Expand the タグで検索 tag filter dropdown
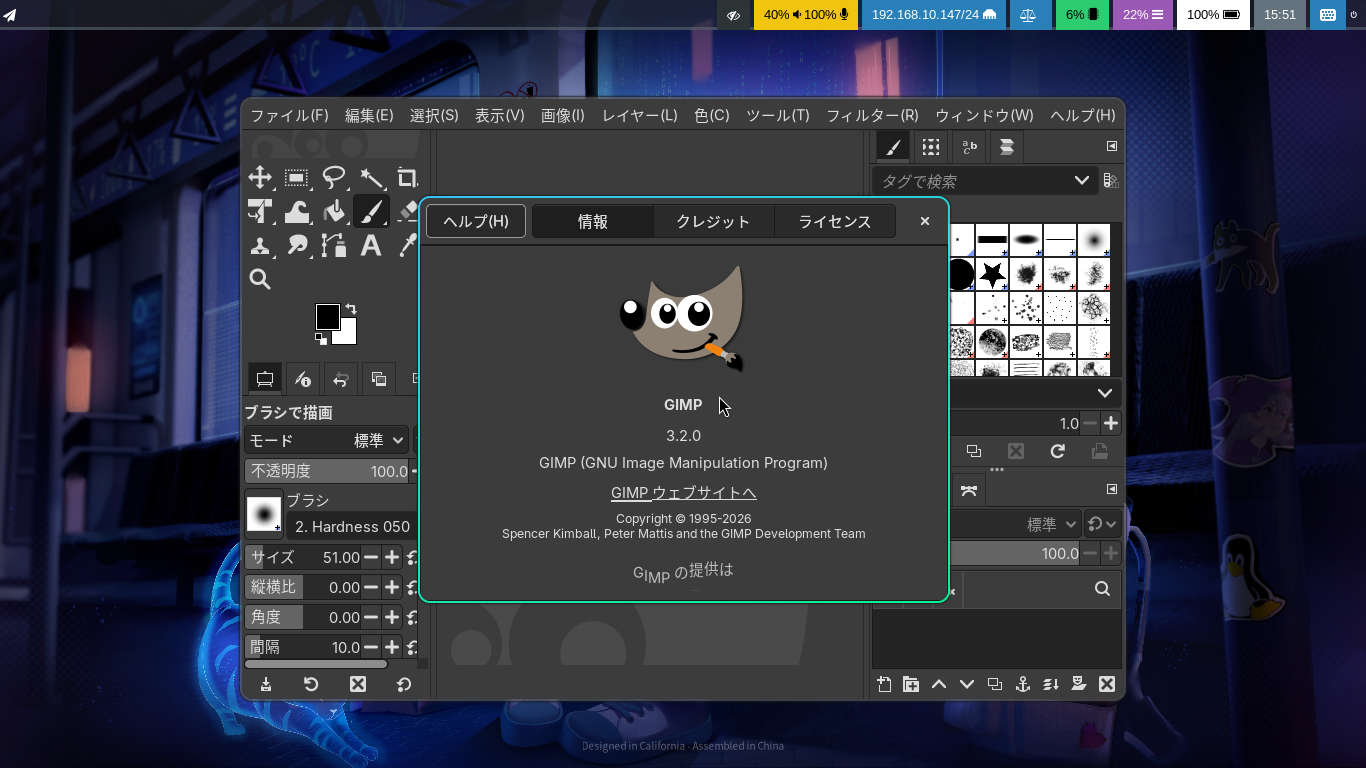Screen dimensions: 1366x768 (x=1081, y=181)
